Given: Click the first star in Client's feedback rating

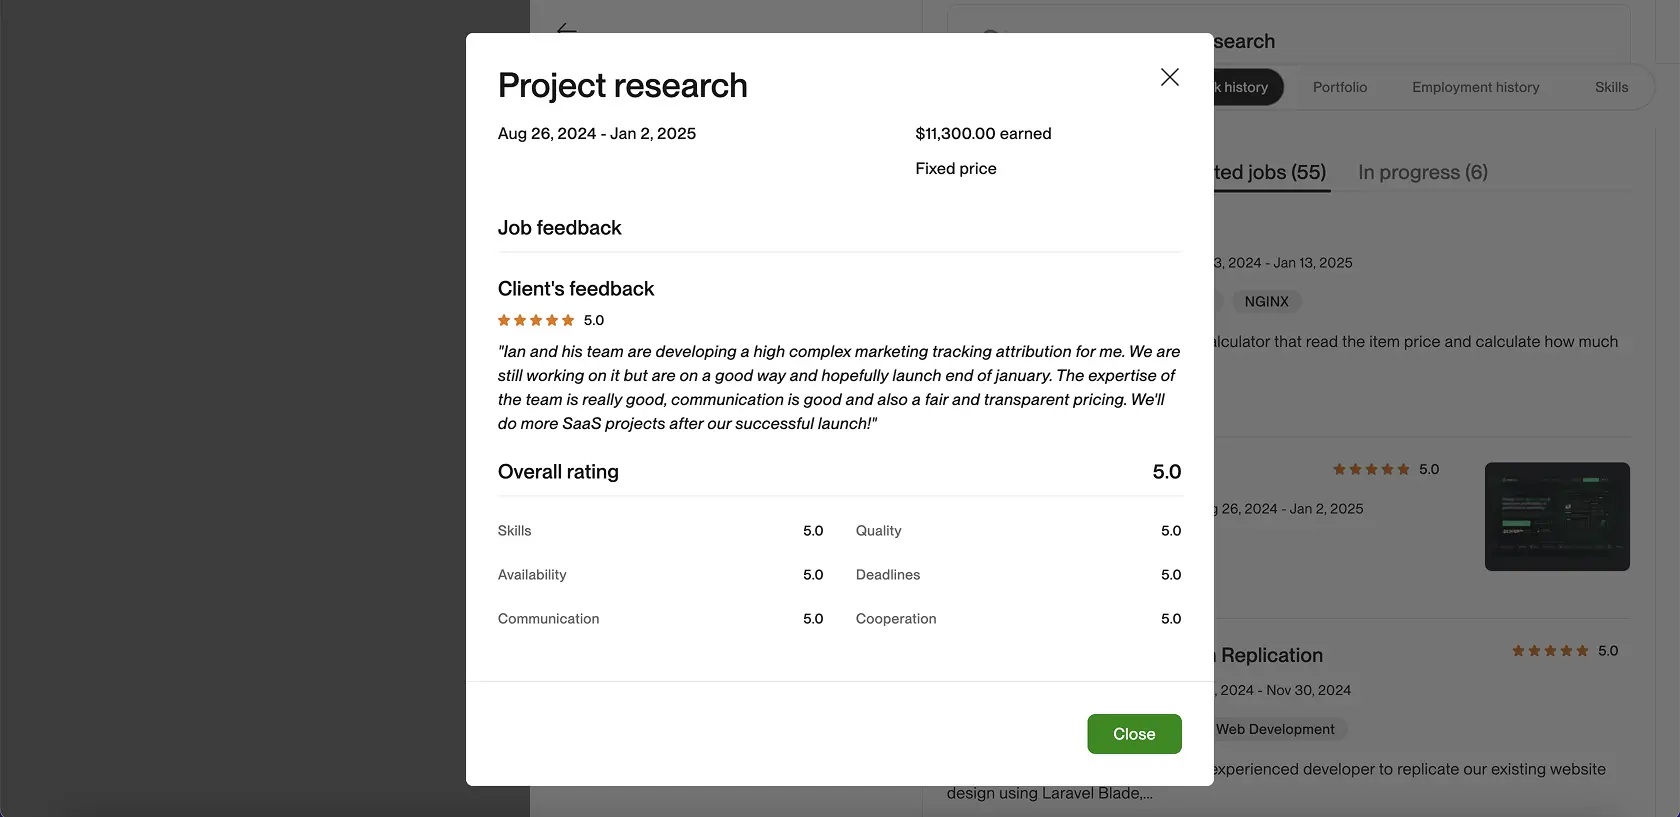Looking at the screenshot, I should click(x=503, y=320).
